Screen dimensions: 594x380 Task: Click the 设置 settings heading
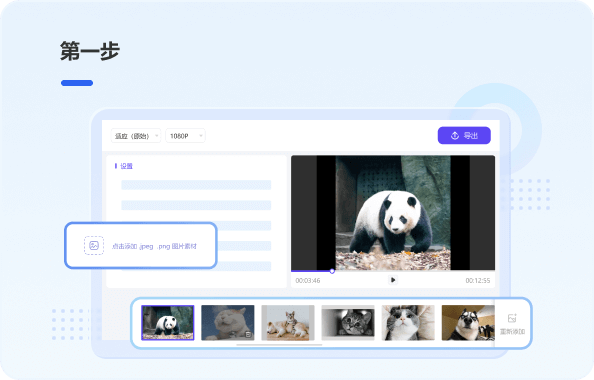[x=126, y=166]
